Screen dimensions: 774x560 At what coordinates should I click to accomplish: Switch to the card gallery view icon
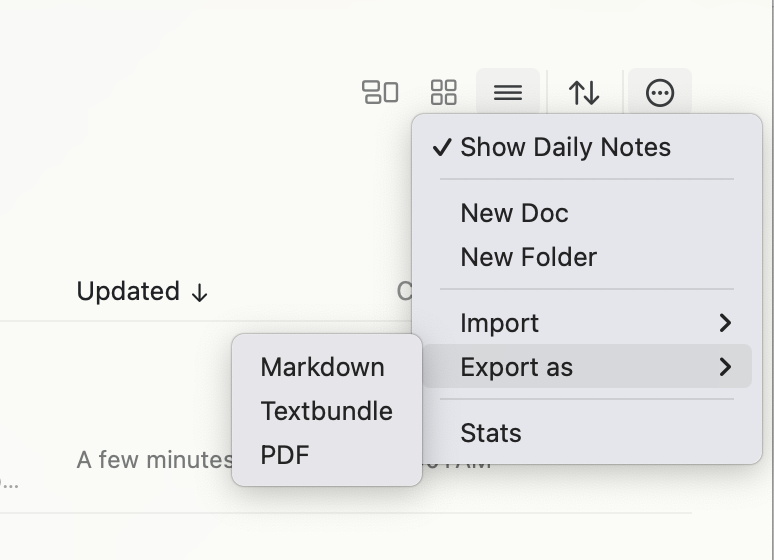tap(380, 93)
